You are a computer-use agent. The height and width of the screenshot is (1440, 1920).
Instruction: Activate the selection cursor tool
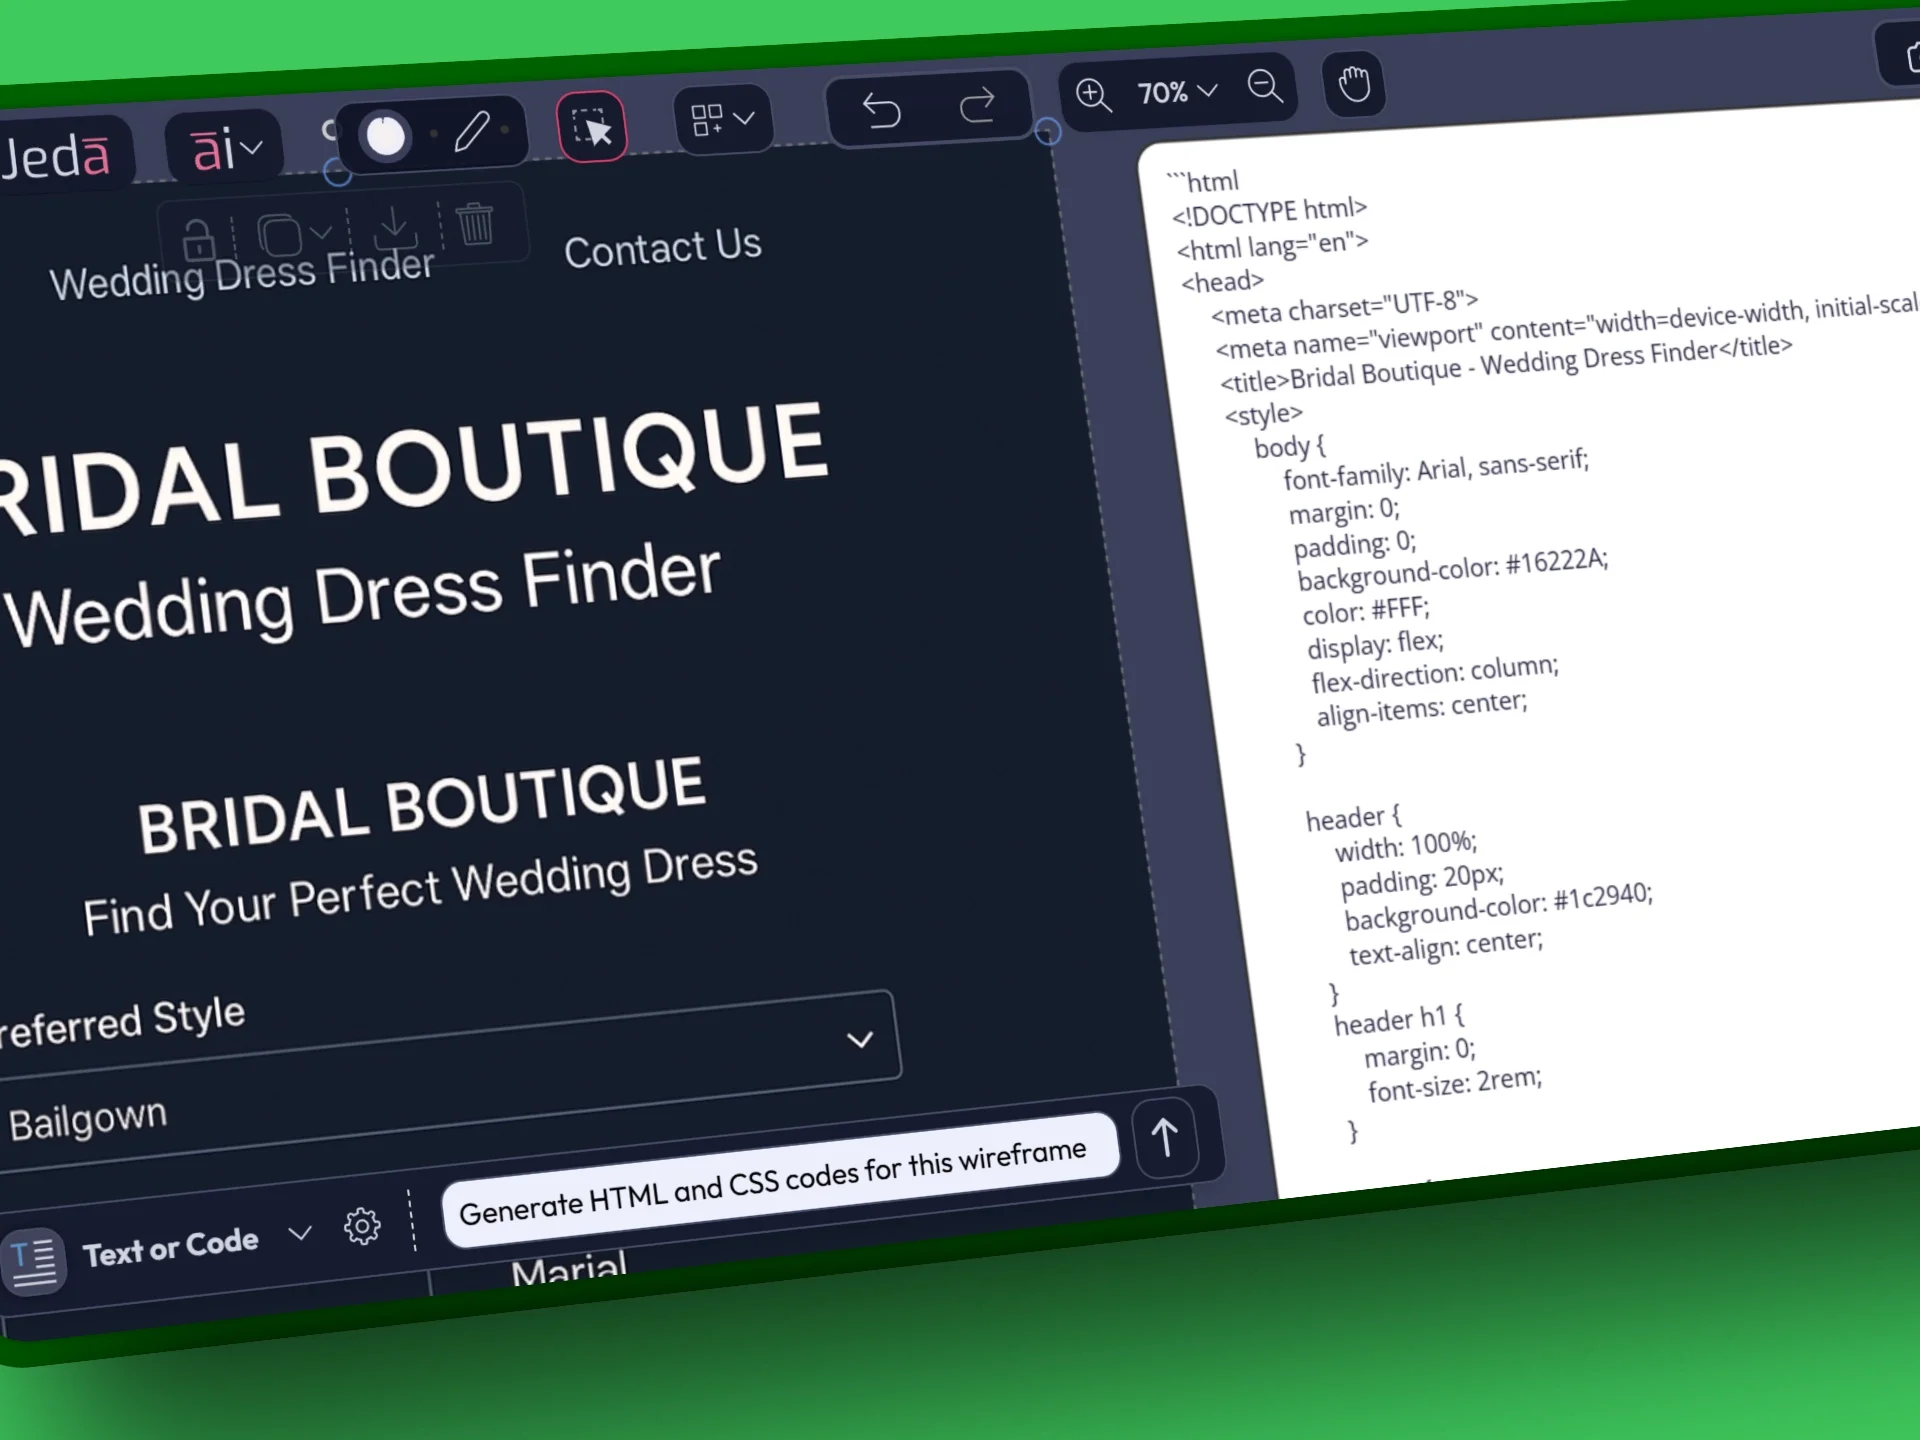(592, 127)
